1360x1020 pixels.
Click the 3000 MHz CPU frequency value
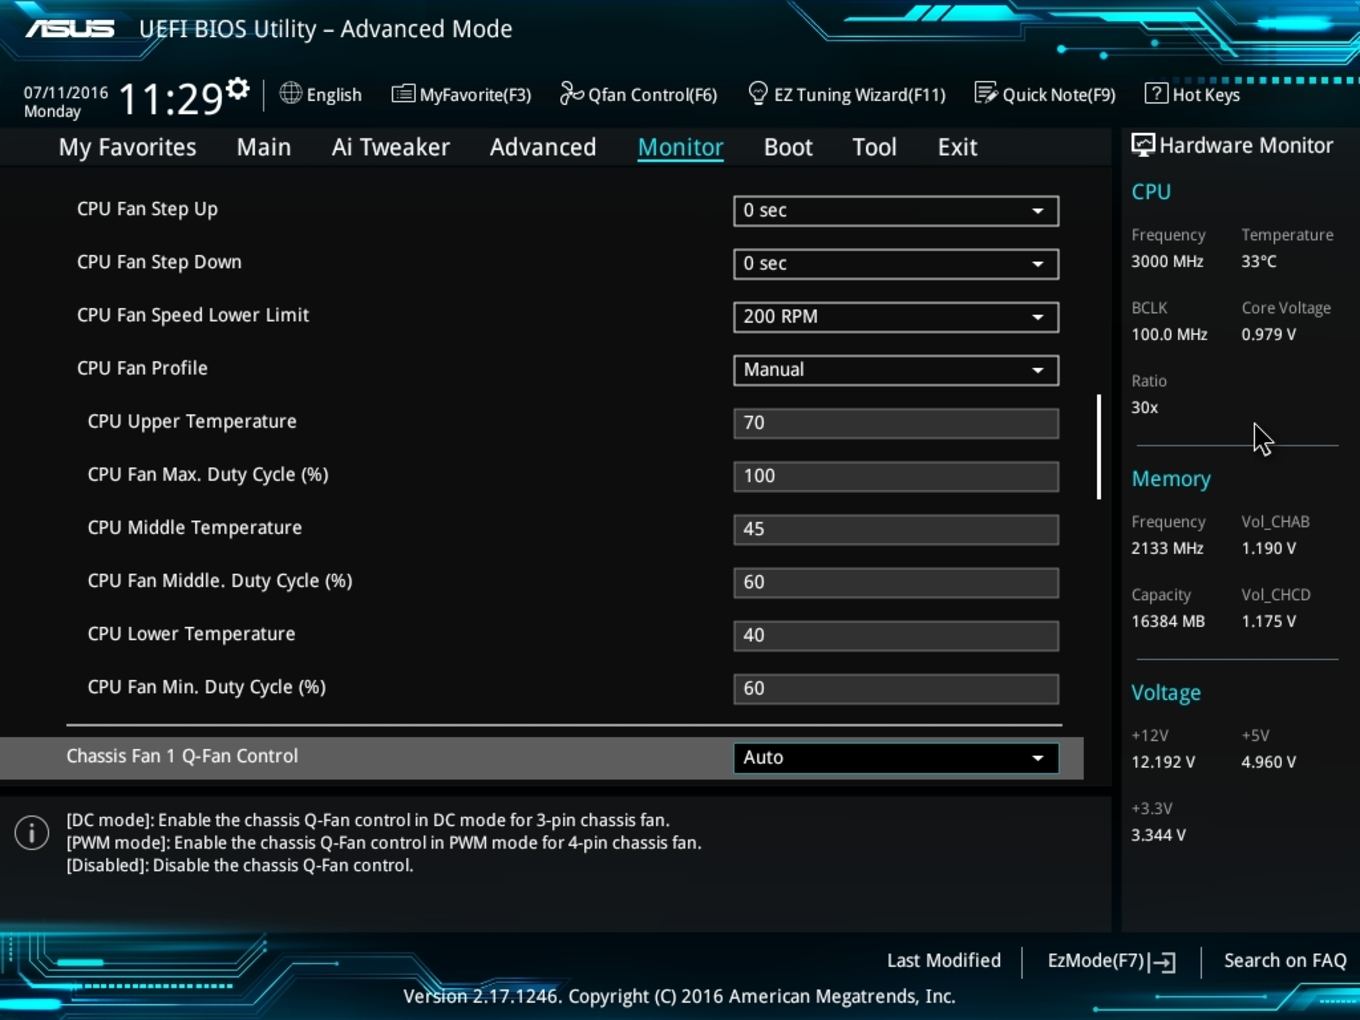tap(1167, 261)
